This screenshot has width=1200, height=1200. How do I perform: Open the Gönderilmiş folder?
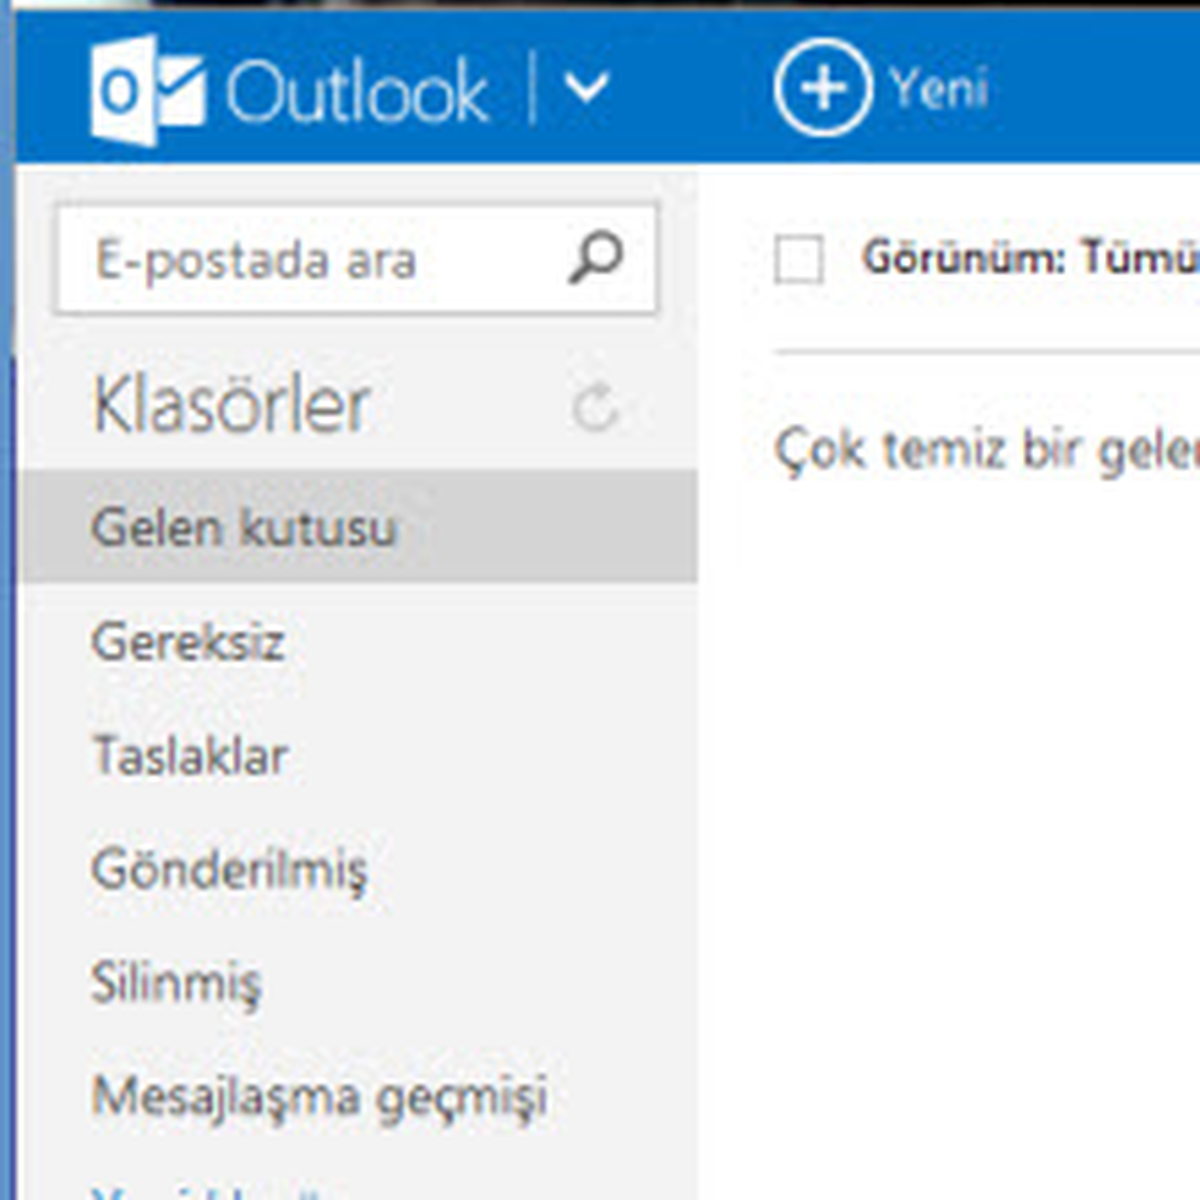pyautogui.click(x=229, y=871)
